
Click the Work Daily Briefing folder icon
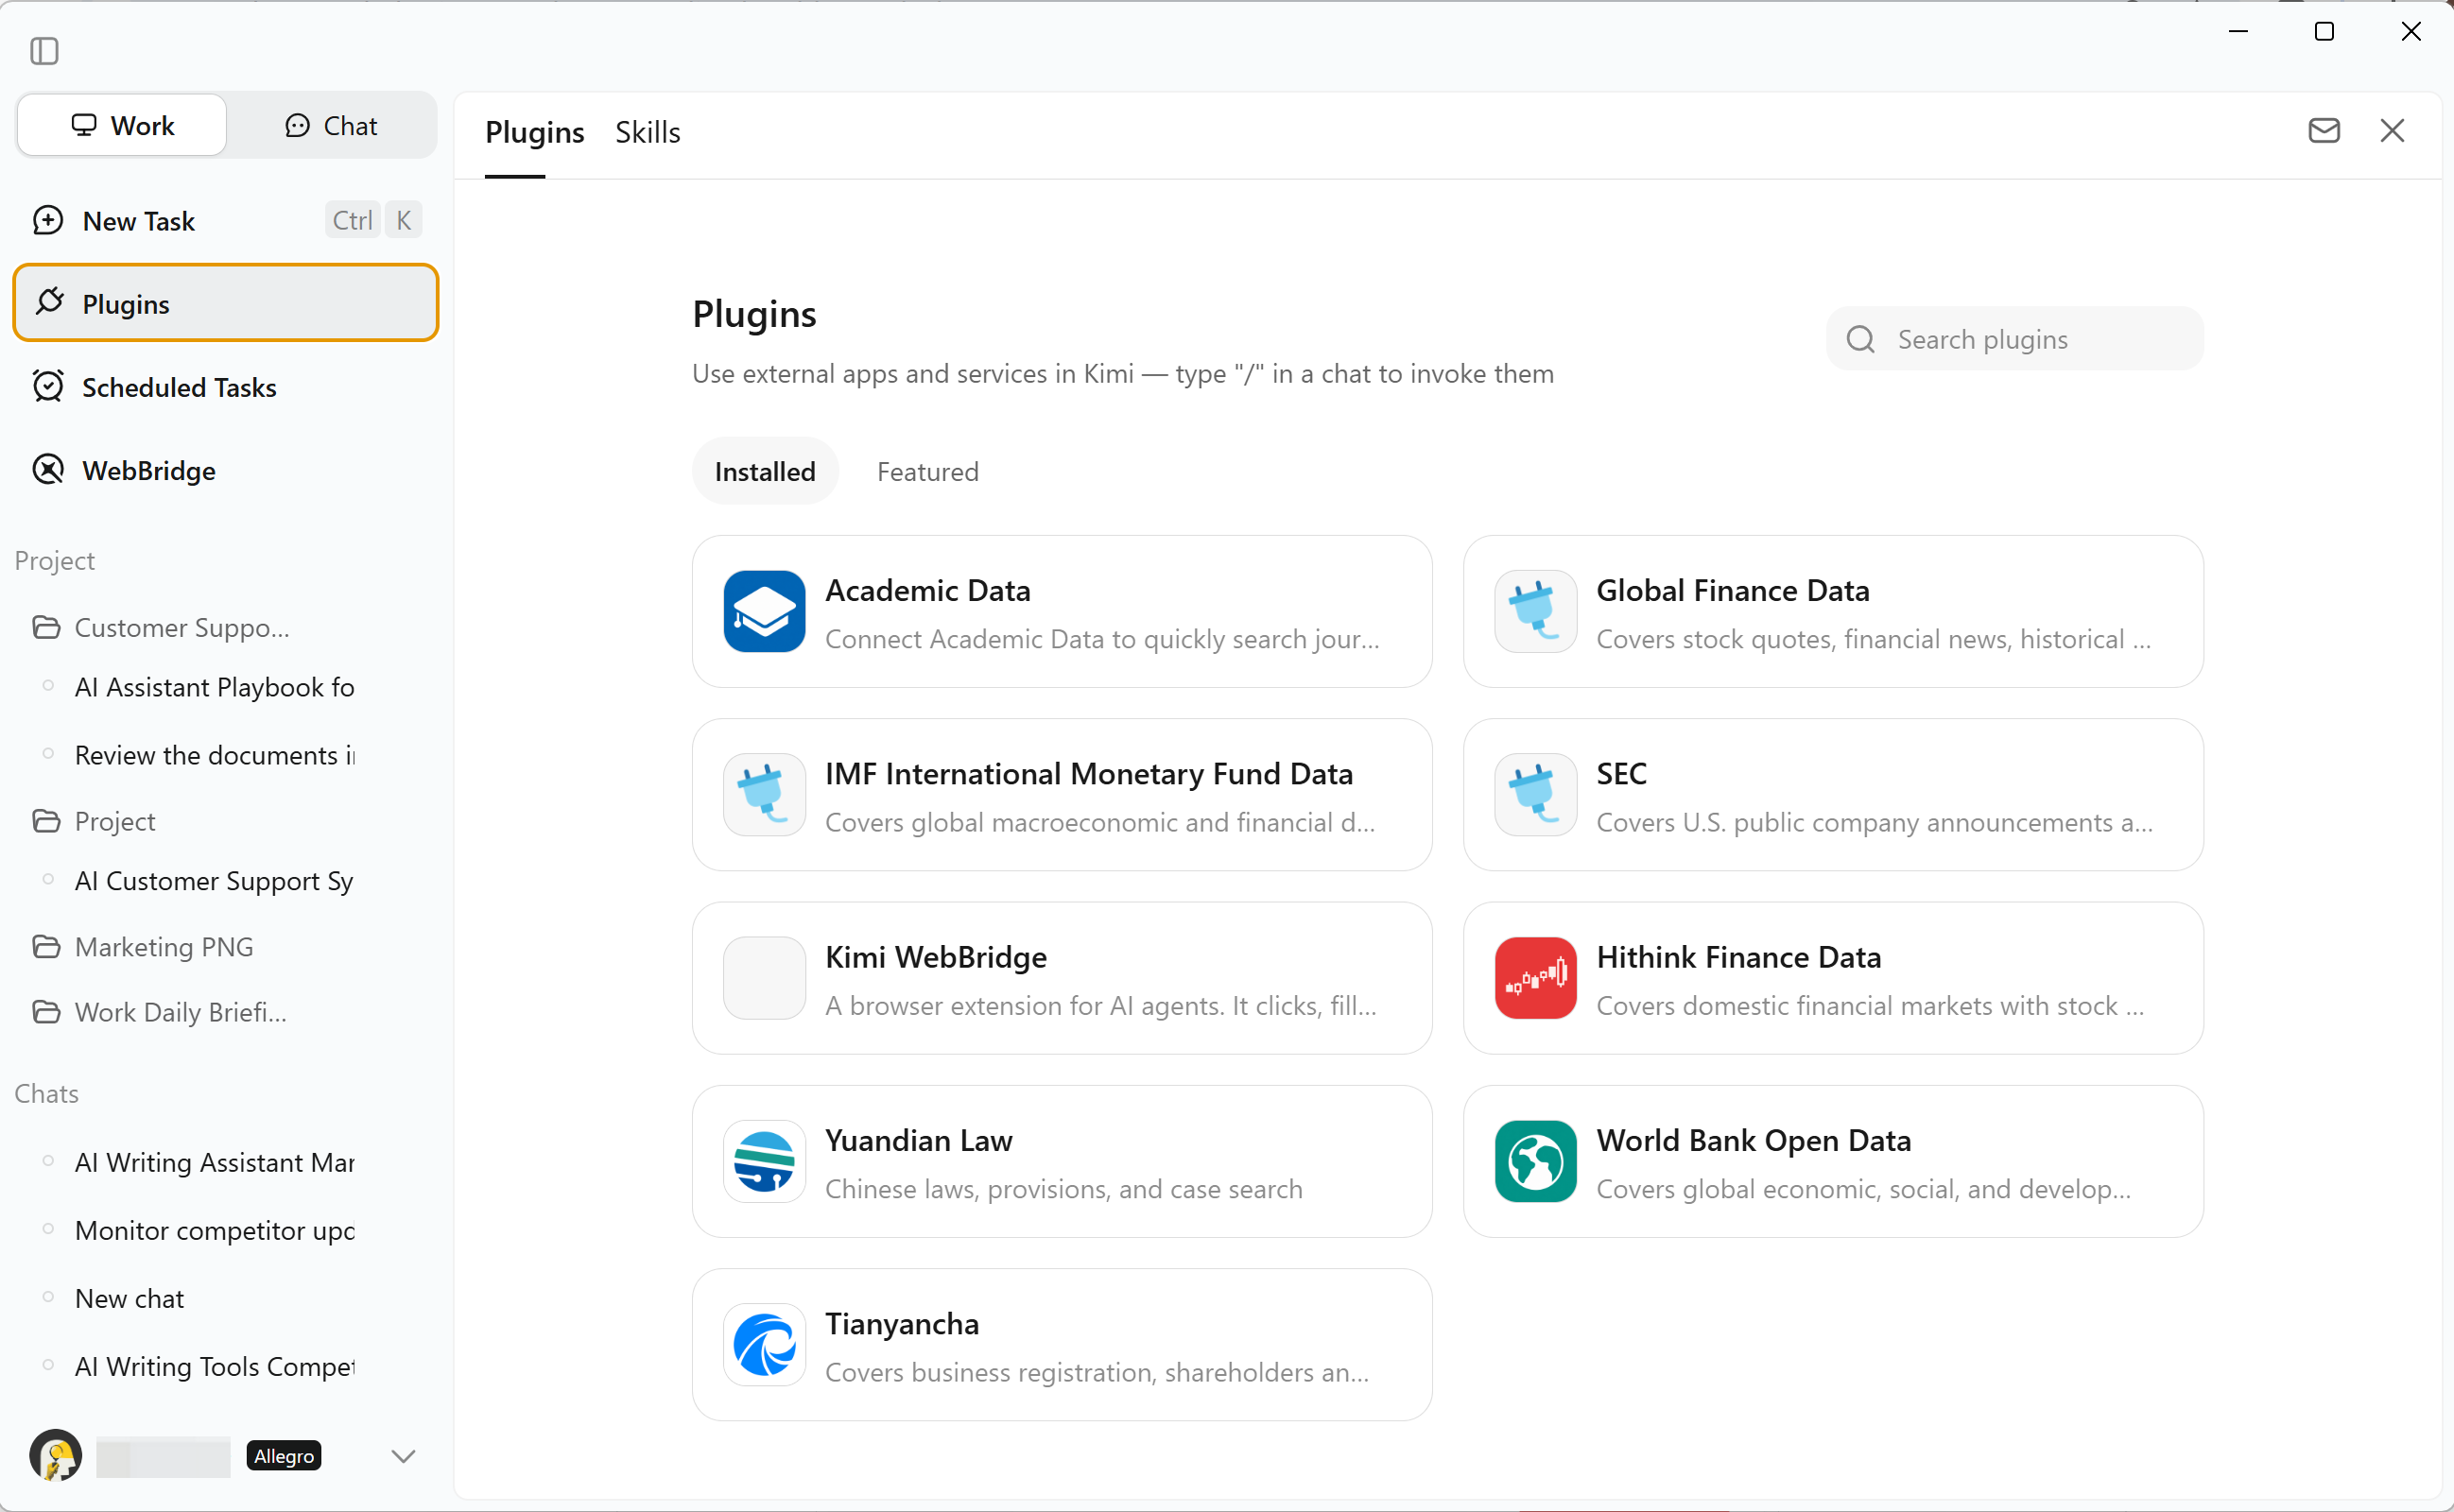(x=46, y=1012)
